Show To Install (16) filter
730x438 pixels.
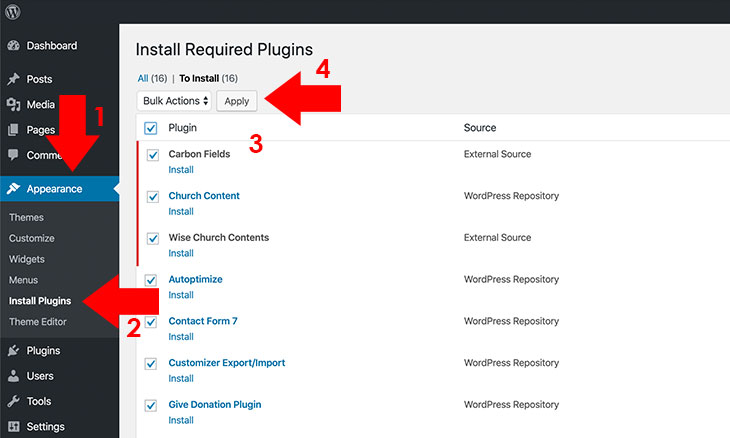tap(209, 78)
